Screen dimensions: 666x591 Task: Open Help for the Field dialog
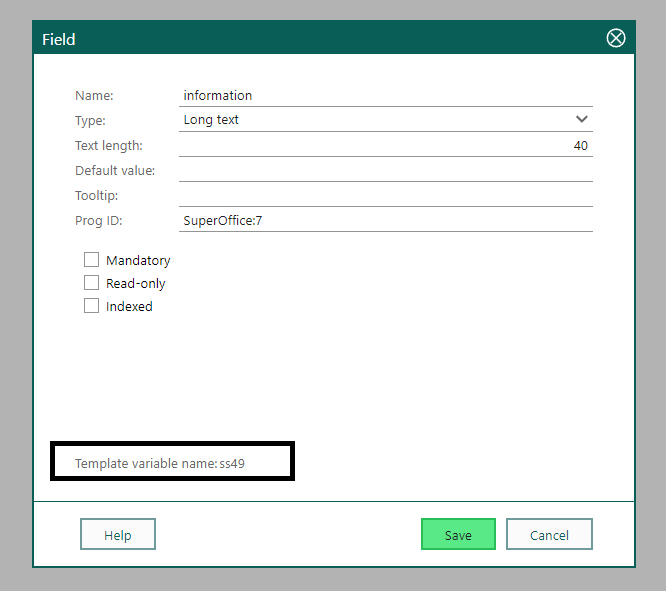(x=118, y=535)
